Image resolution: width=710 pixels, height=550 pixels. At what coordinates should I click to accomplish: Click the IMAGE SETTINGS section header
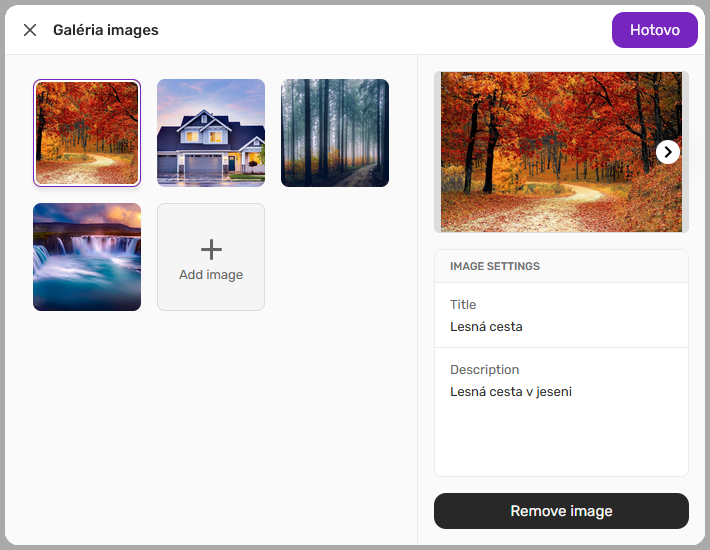[x=495, y=267]
